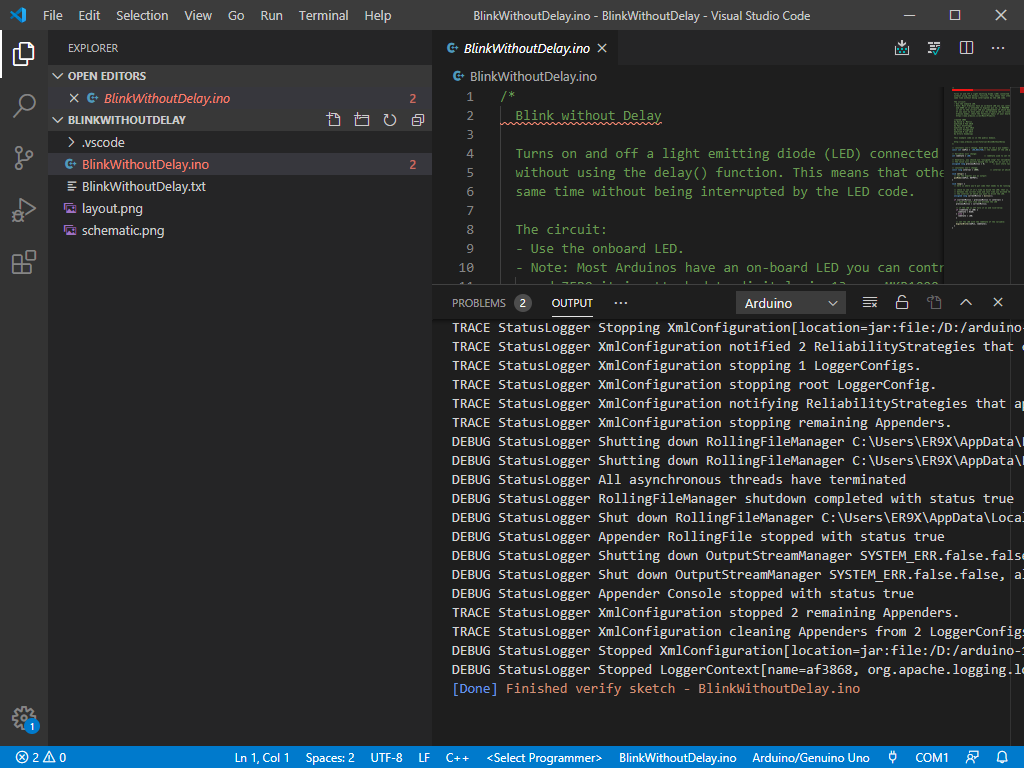Open BlinkWithoutDelay.txt in Explorer
Viewport: 1024px width, 768px height.
pos(240,187)
